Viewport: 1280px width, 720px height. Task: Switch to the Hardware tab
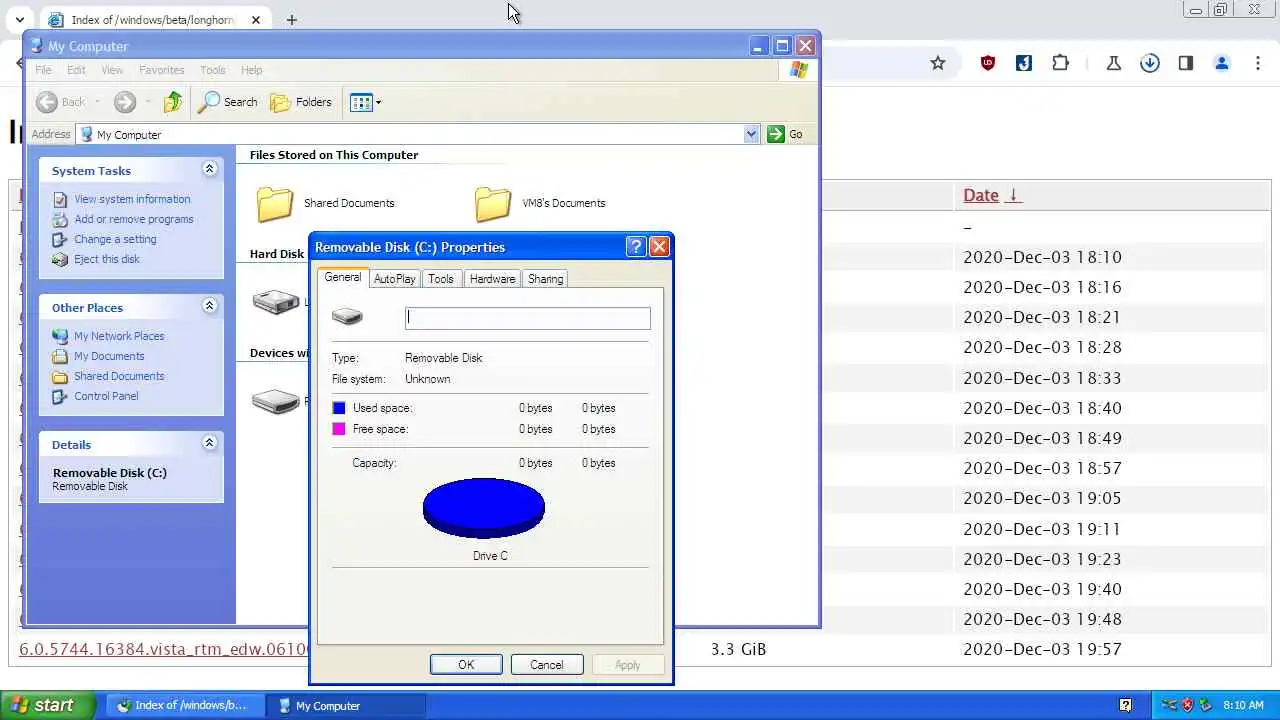(x=492, y=279)
